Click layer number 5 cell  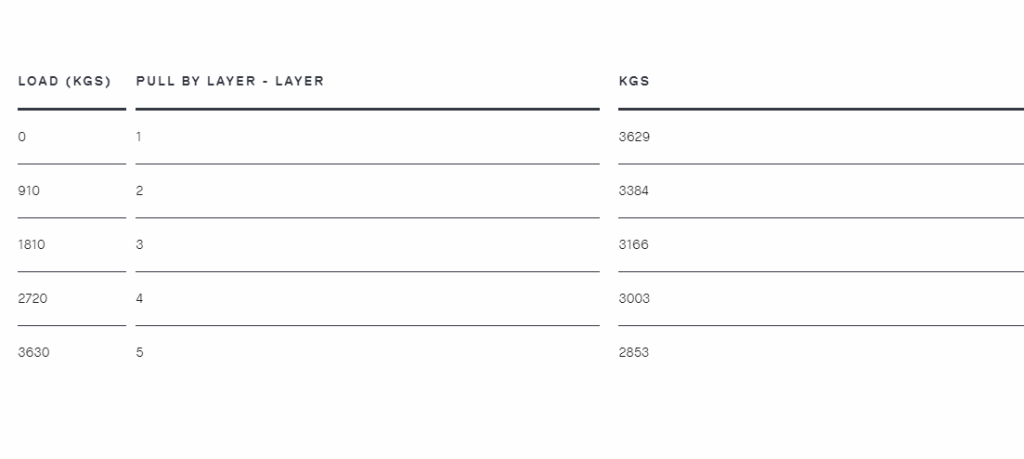click(x=139, y=353)
